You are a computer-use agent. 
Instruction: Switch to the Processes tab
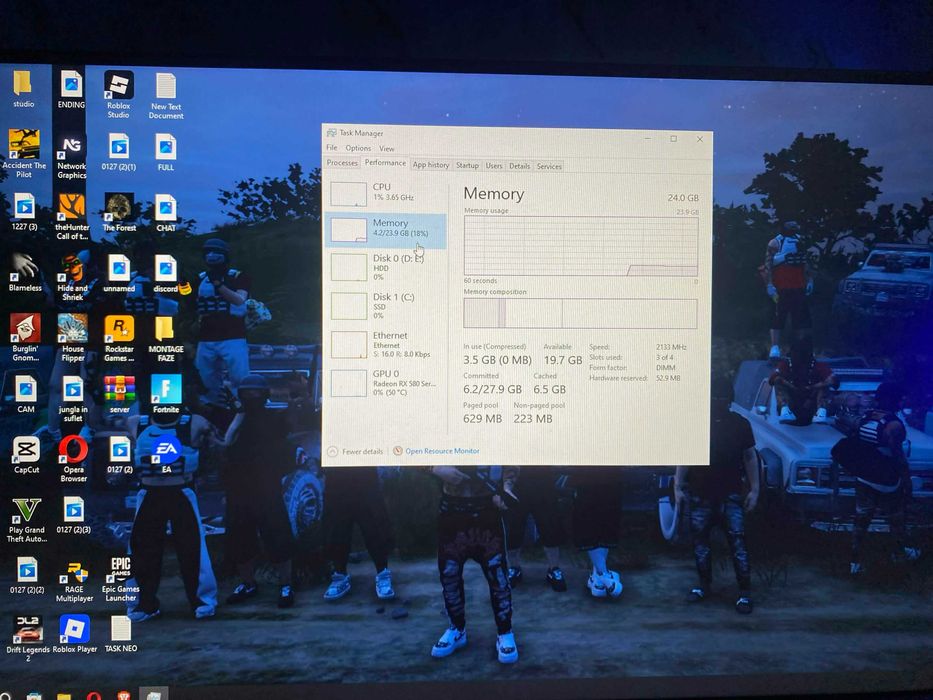(x=342, y=162)
